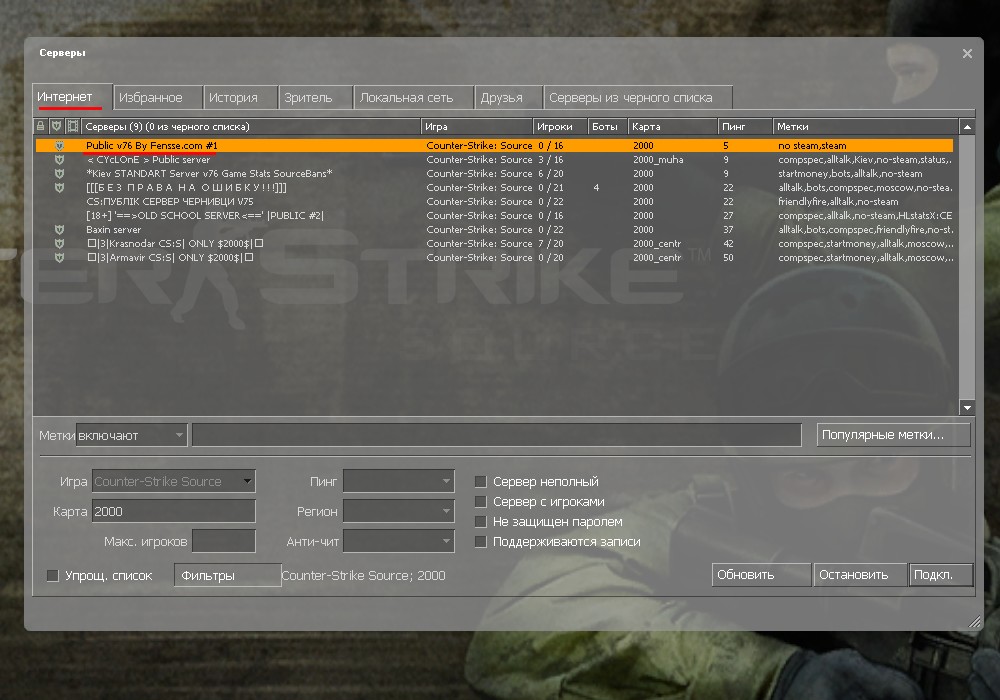Sort by the Боты column header
1000x700 pixels.
(x=607, y=126)
